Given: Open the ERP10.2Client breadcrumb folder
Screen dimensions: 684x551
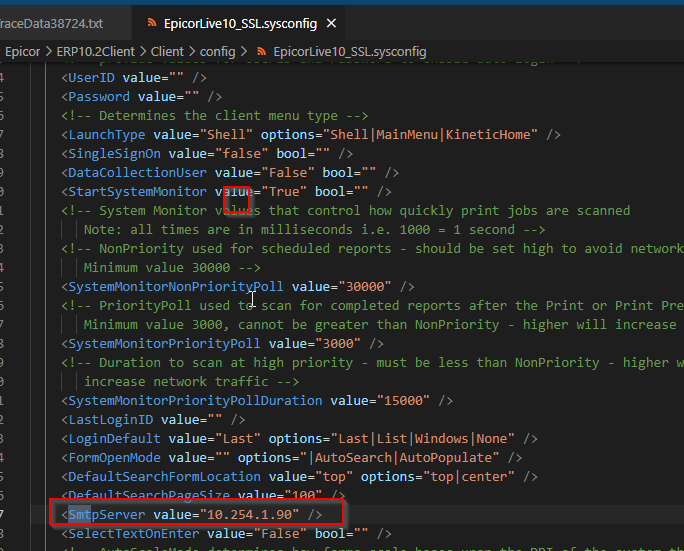Looking at the screenshot, I should point(96,51).
